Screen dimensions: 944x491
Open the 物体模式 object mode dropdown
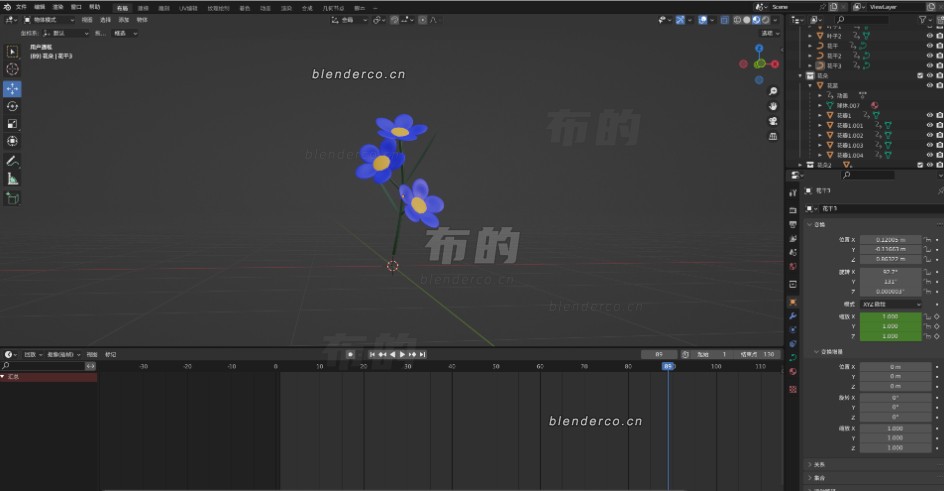coord(49,20)
